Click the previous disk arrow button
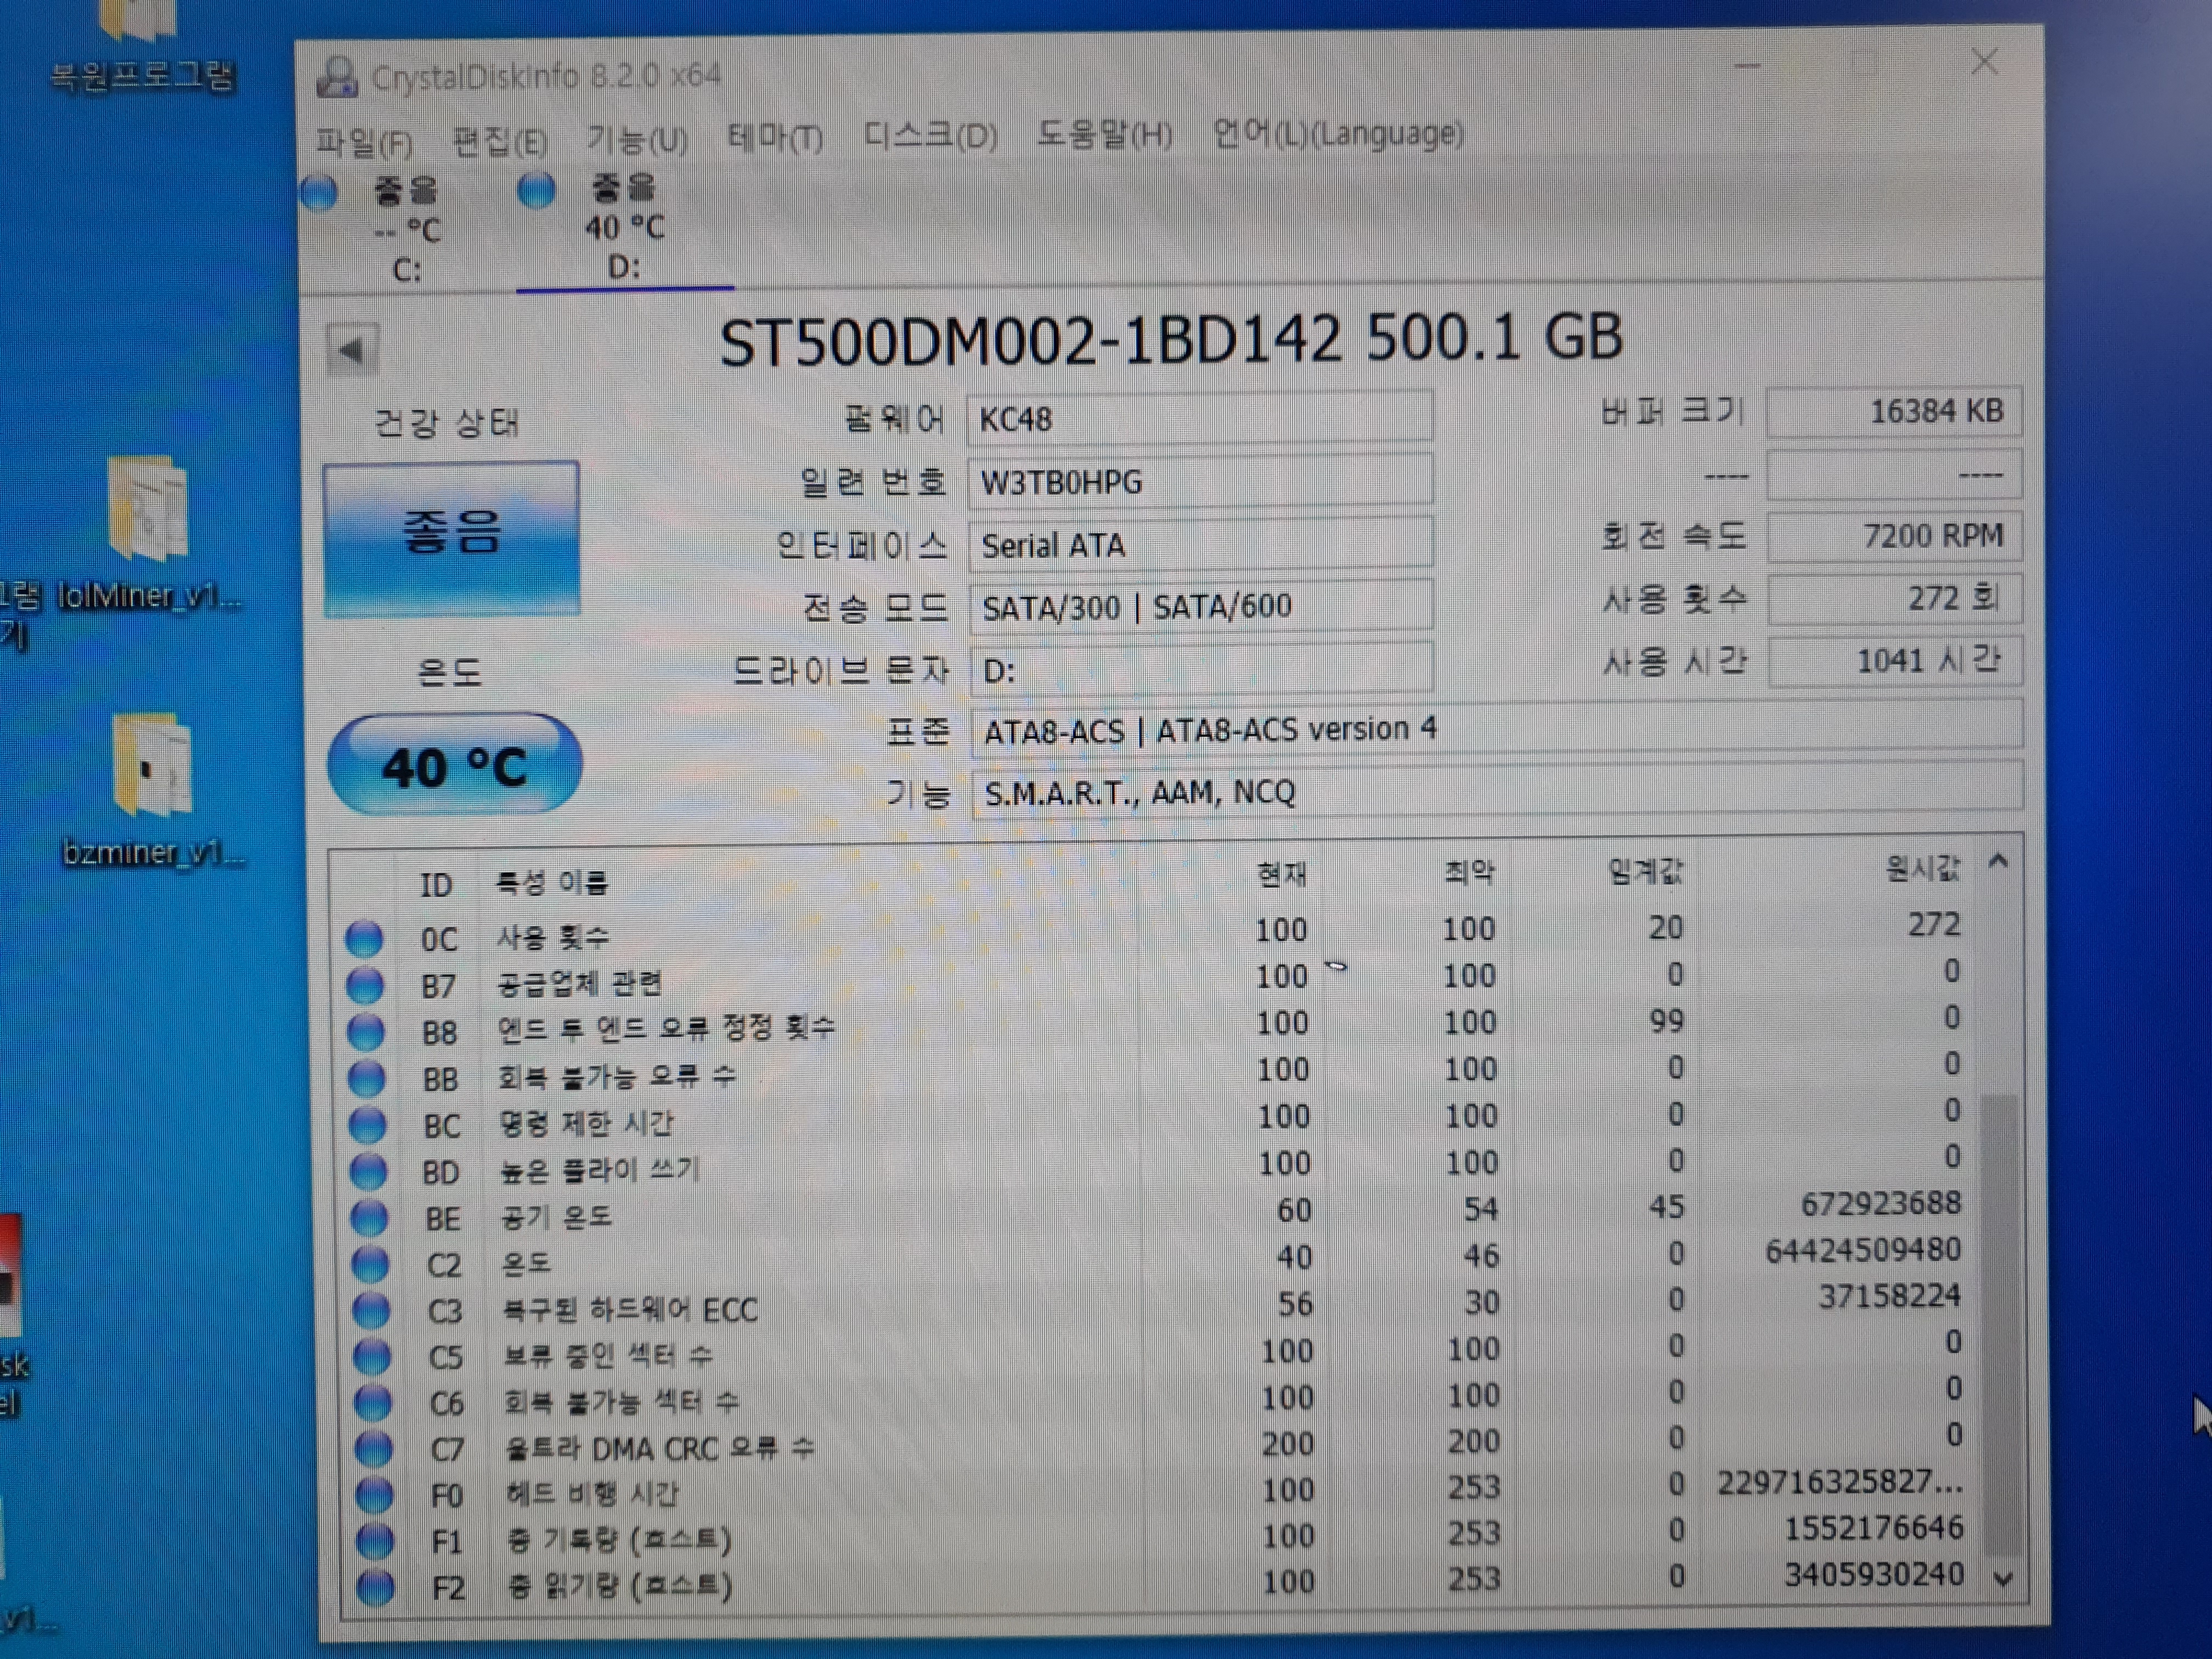Screen dimensions: 2212x1659 pos(352,350)
